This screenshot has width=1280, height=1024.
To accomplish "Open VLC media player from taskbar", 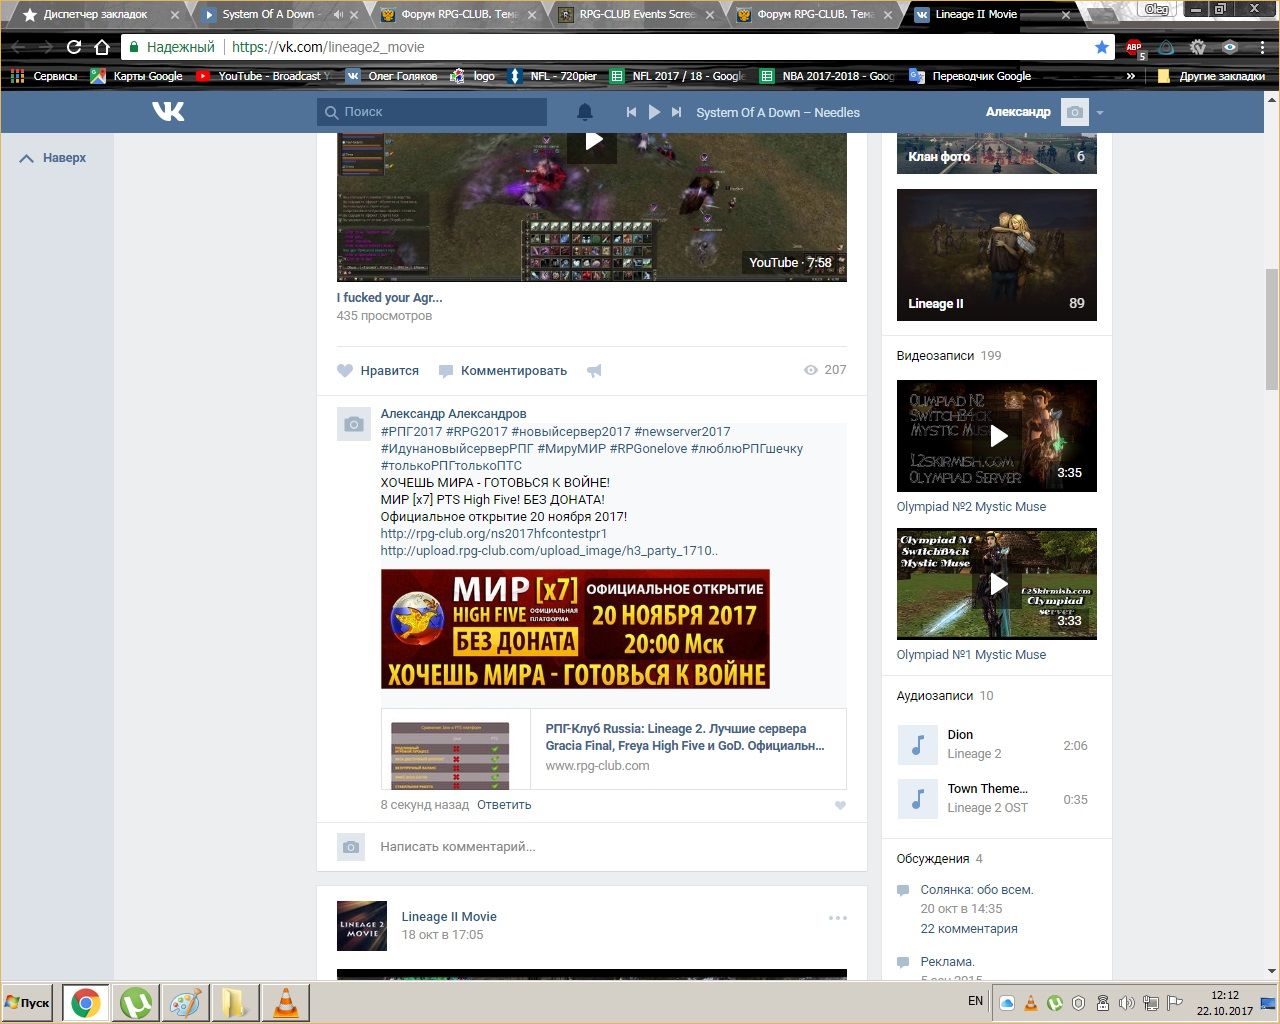I will [x=285, y=1003].
